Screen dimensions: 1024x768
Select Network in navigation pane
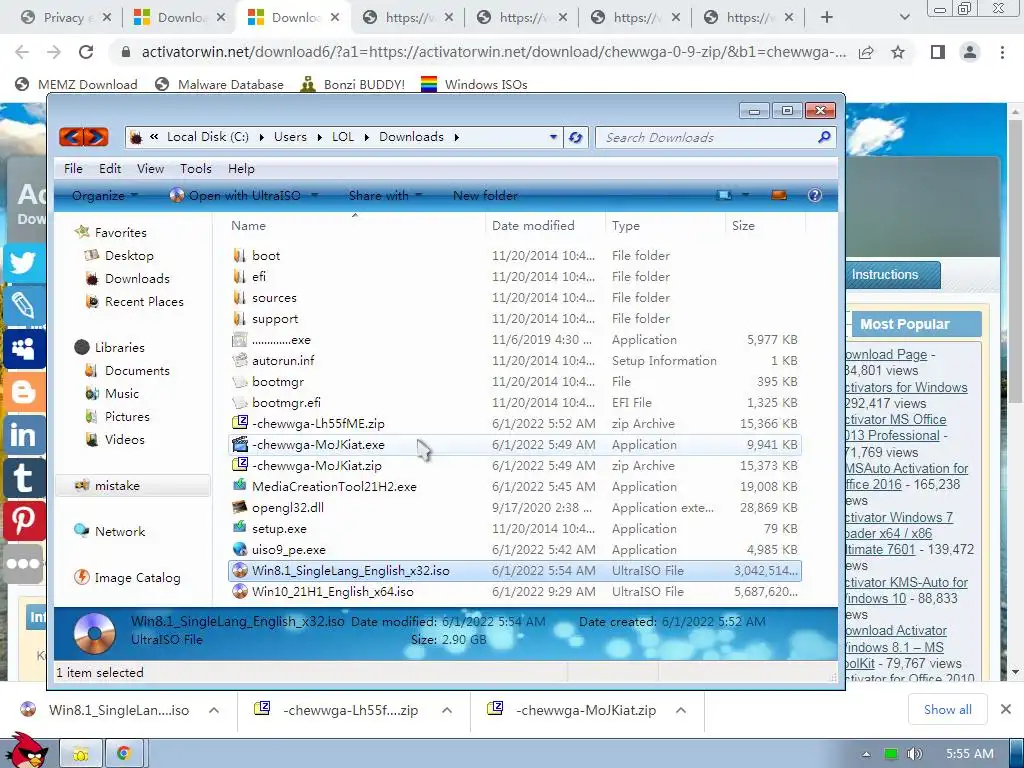click(x=120, y=532)
